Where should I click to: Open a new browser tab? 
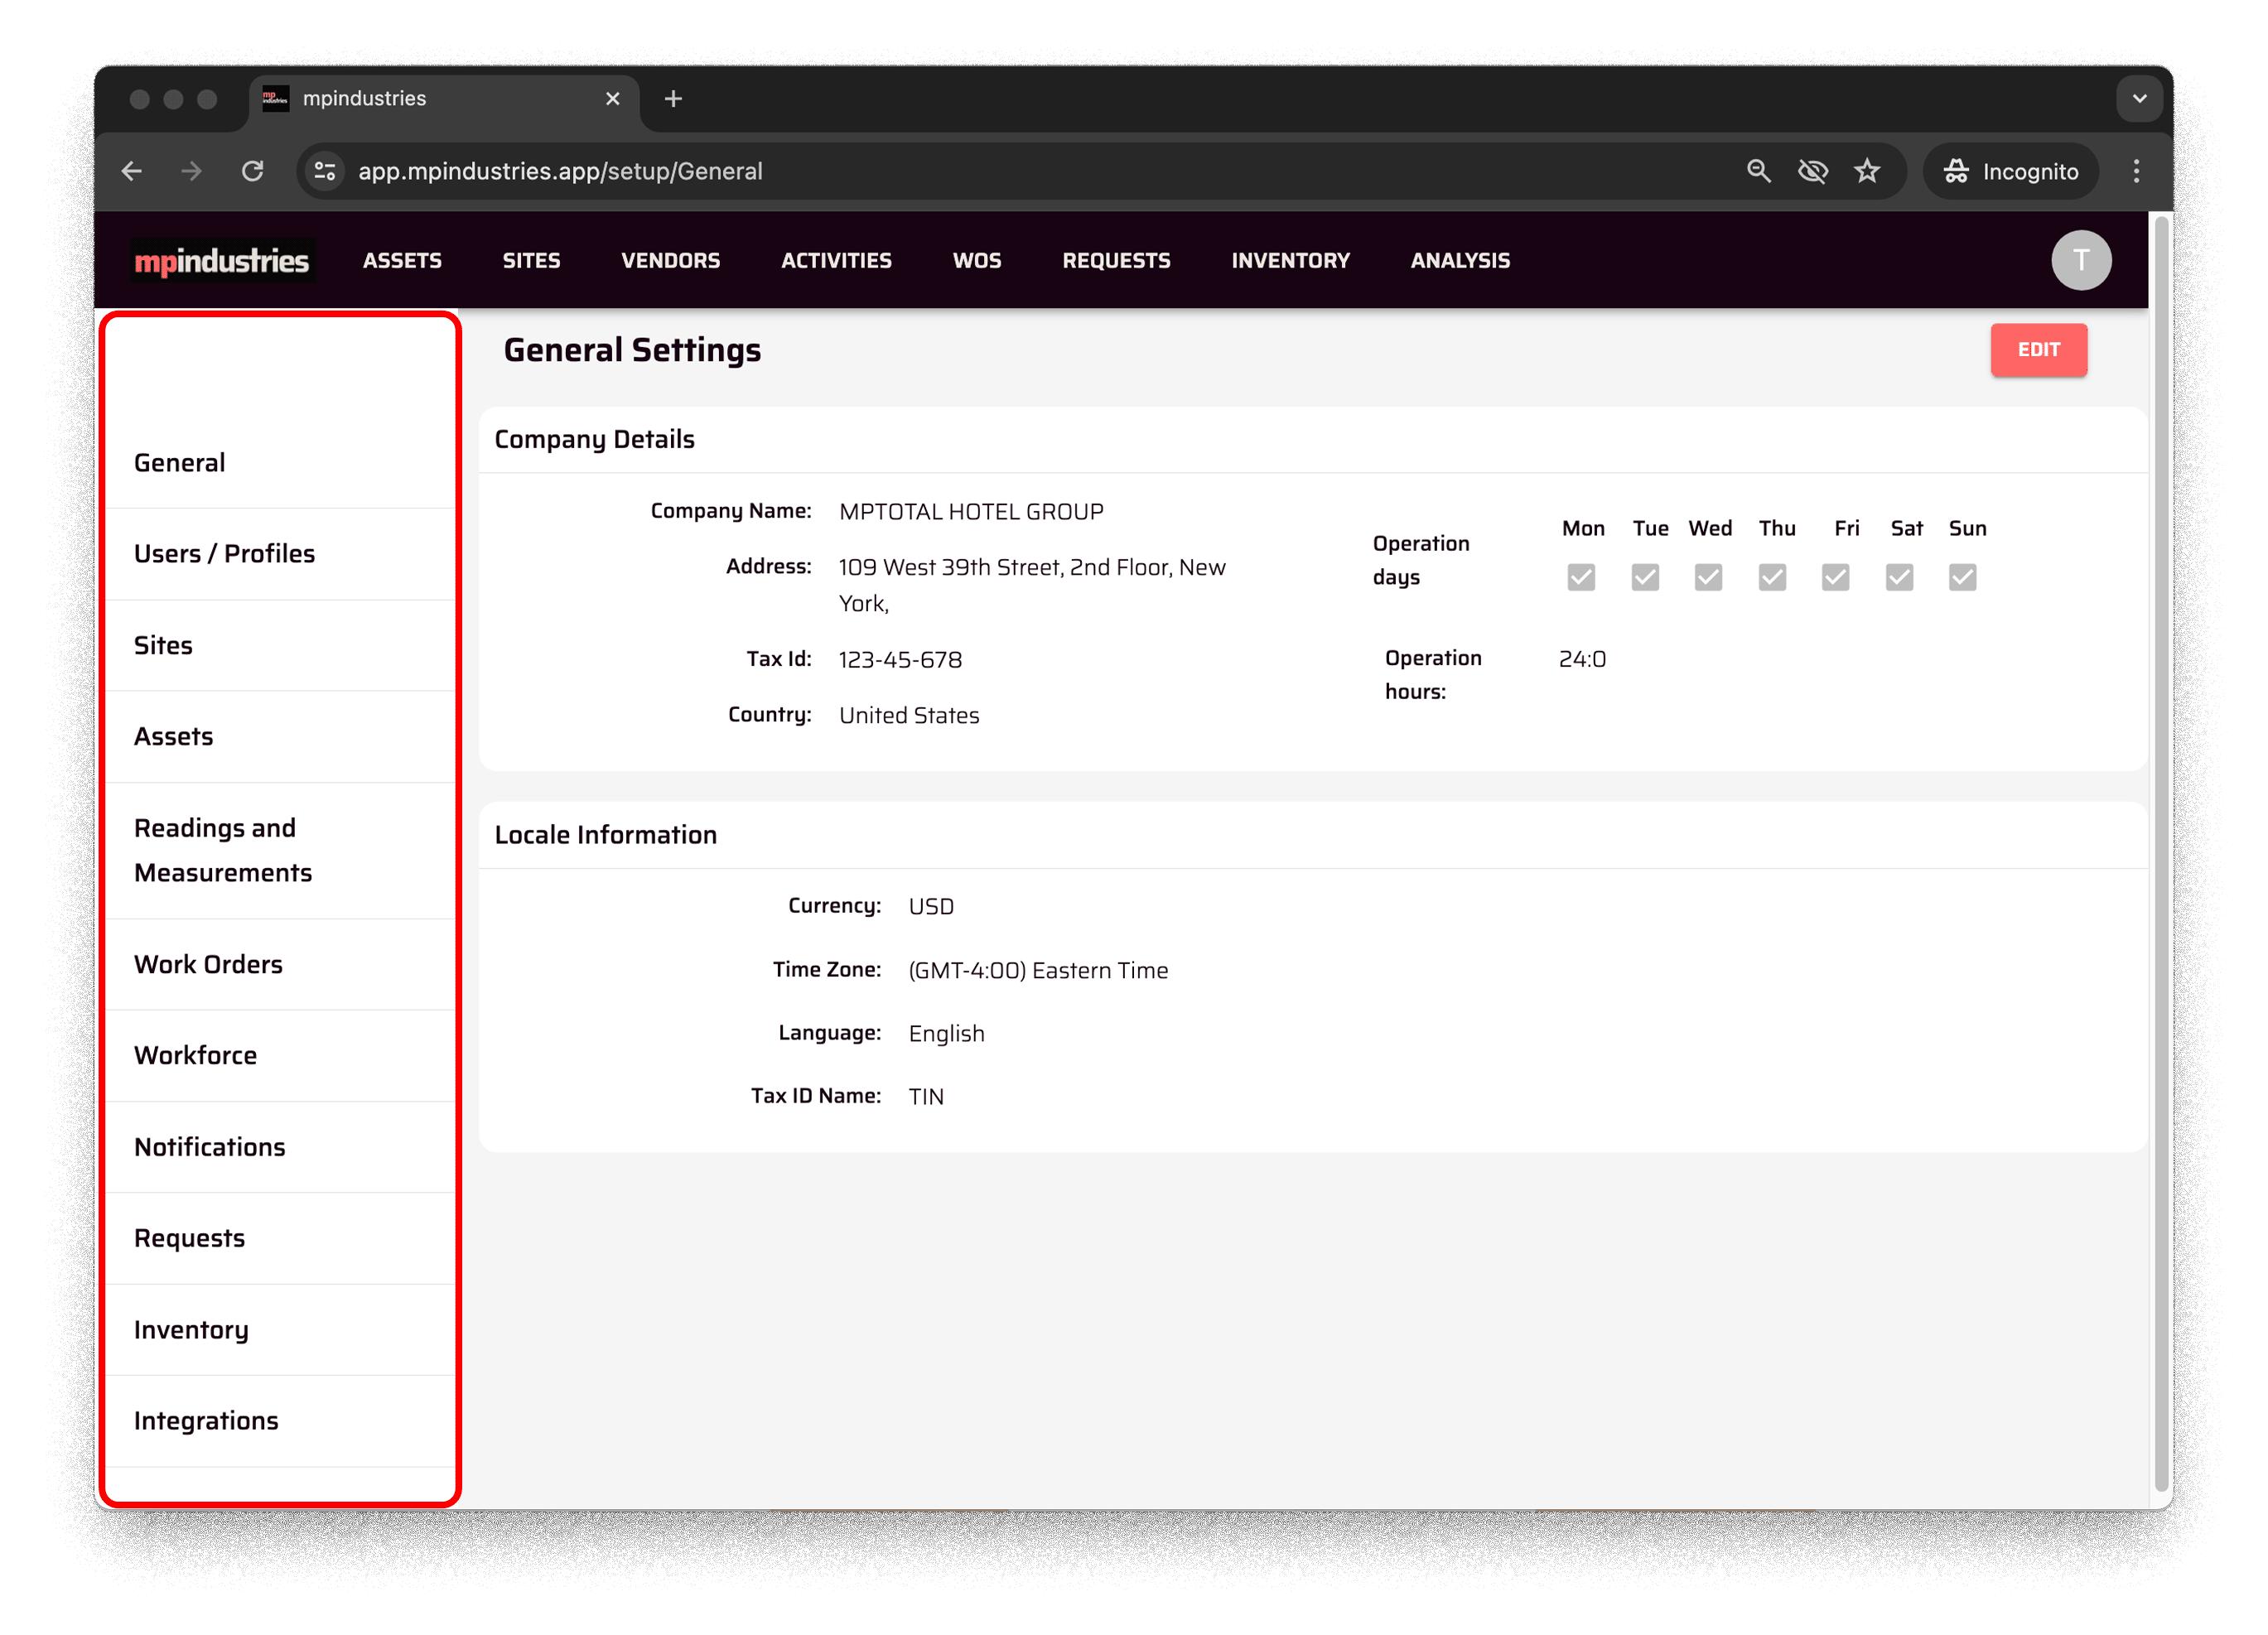coord(673,99)
